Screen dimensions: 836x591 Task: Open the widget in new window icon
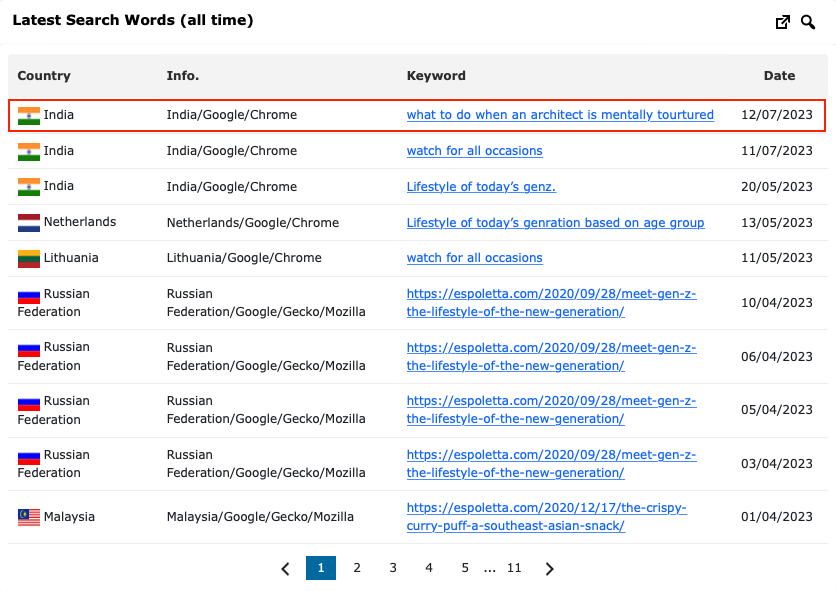[782, 22]
